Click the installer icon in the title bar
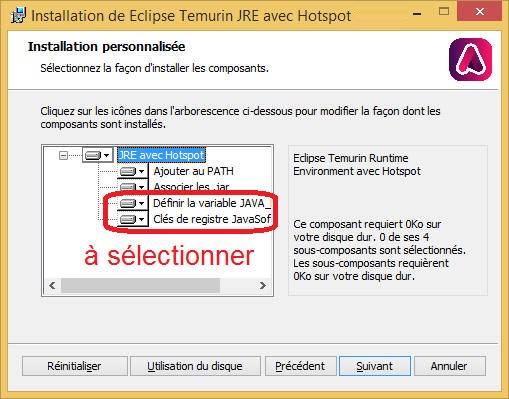The height and width of the screenshot is (399, 509). 18,16
